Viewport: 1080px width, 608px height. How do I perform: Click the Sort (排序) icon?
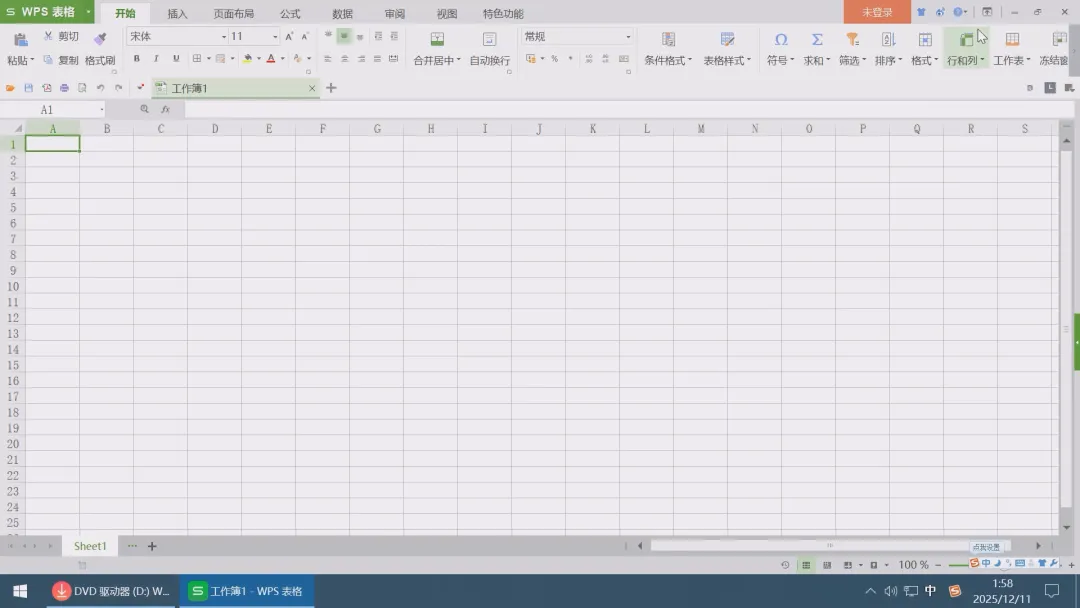[x=889, y=39]
